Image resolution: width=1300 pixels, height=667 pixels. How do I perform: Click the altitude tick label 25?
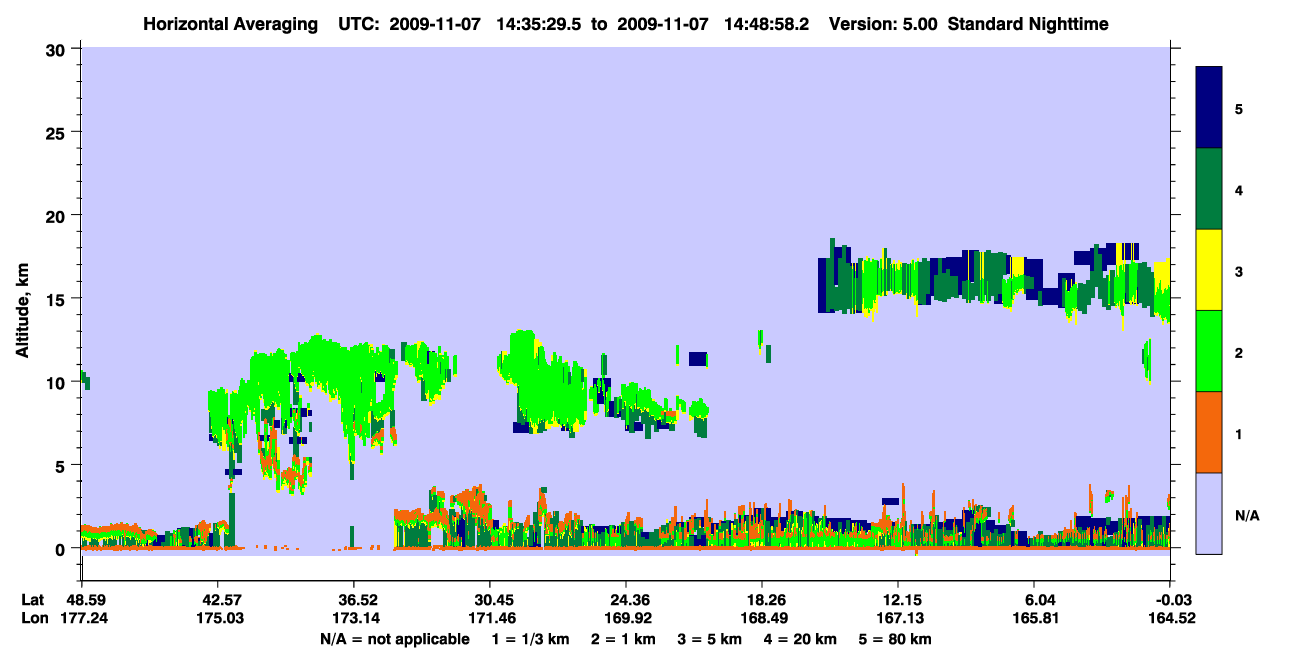point(58,132)
